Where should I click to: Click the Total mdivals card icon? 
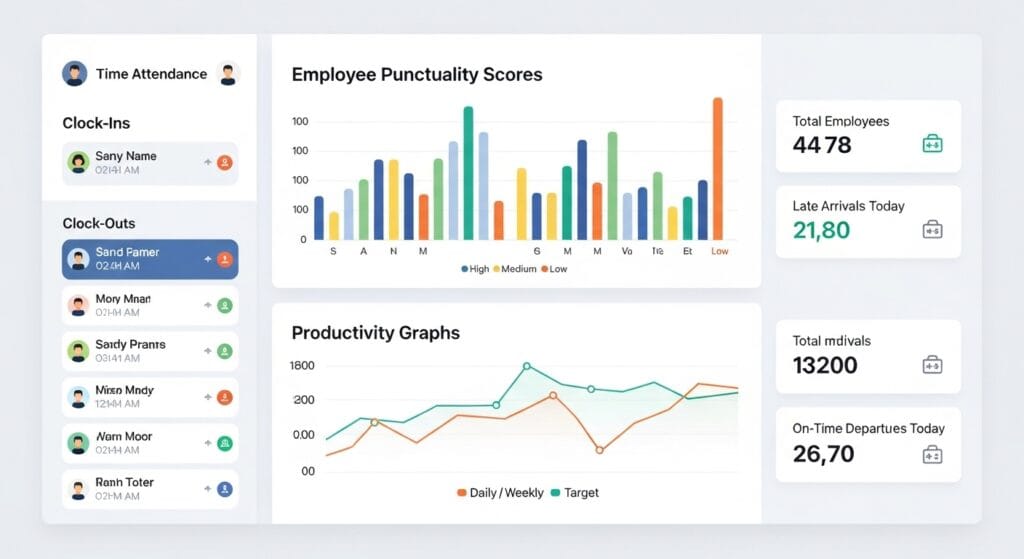932,365
